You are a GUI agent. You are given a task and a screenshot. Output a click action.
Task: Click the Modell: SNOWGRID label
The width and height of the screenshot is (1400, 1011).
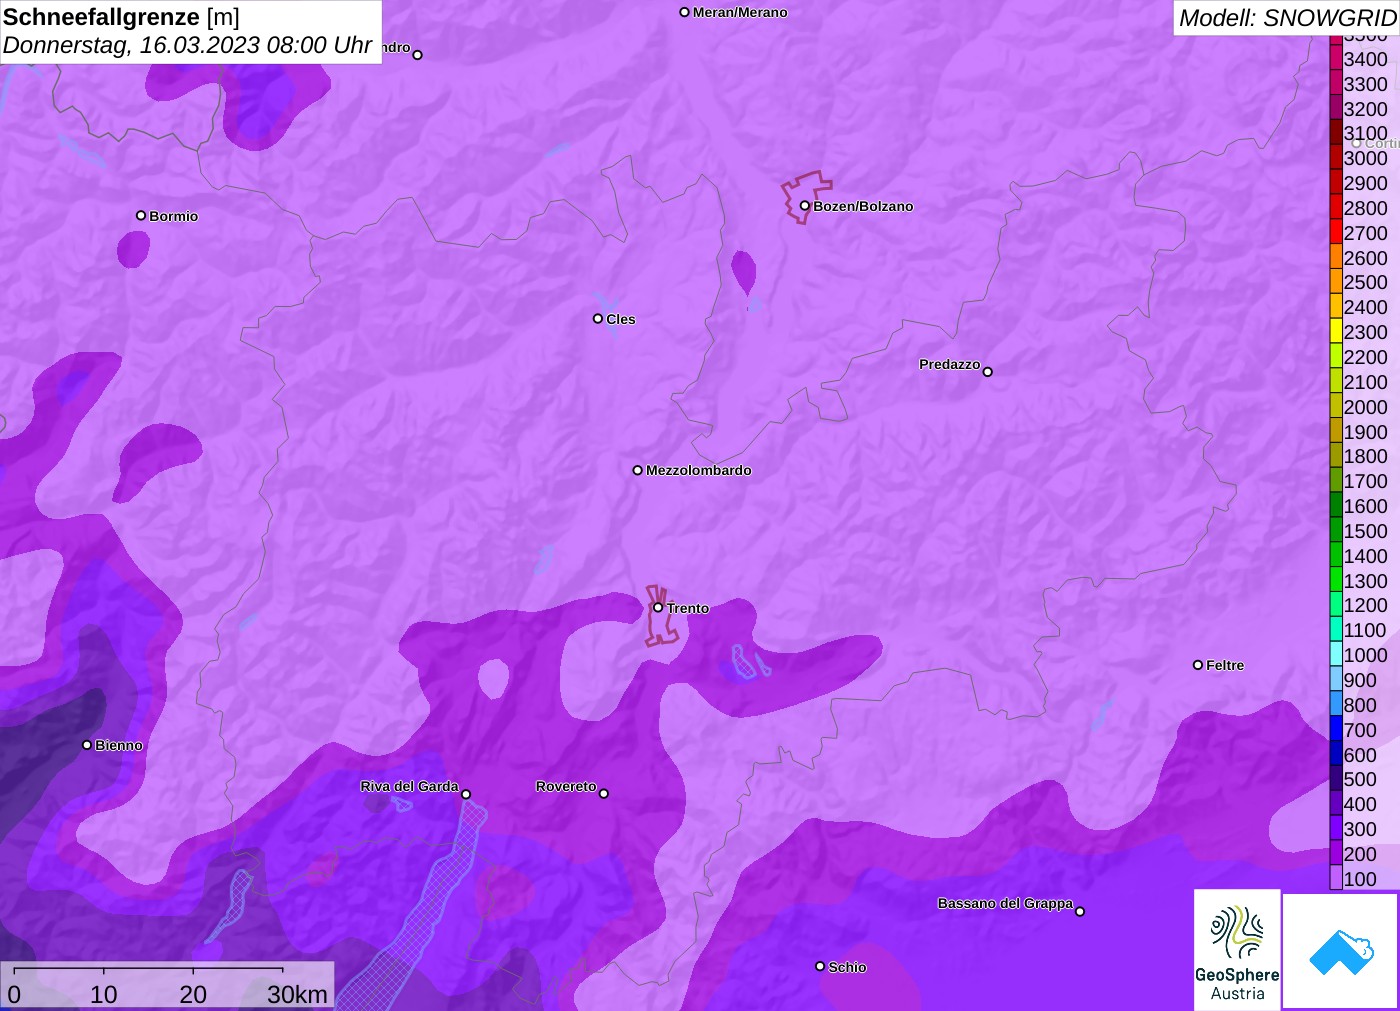point(1287,18)
